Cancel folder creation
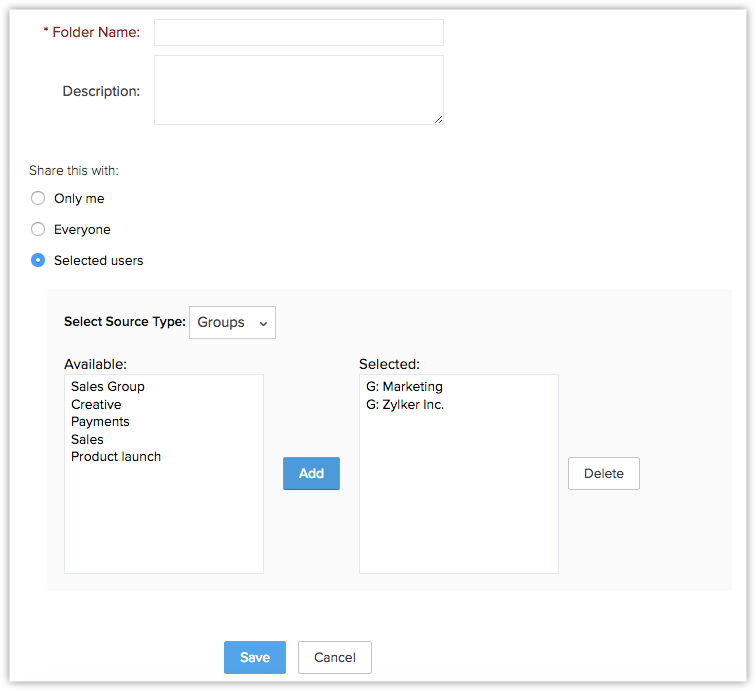756x691 pixels. (334, 657)
